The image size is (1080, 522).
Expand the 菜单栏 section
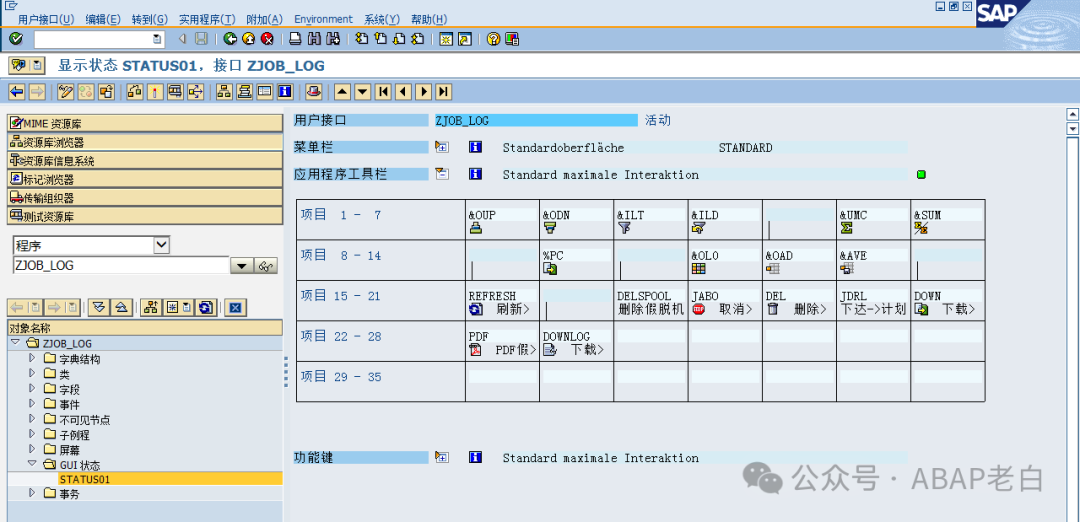pyautogui.click(x=442, y=147)
